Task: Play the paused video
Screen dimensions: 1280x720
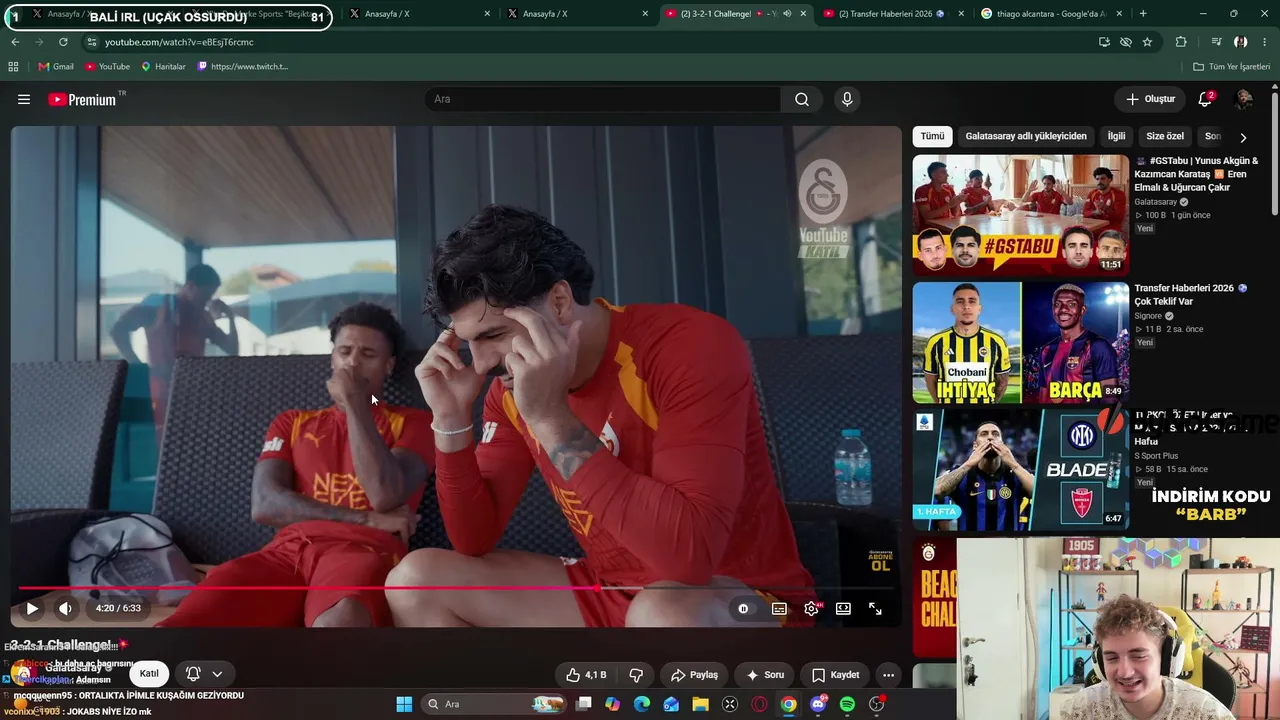Action: [x=32, y=608]
